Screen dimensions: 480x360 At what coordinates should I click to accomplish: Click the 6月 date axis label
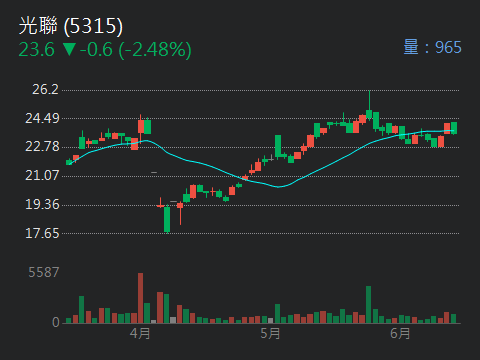[x=400, y=333]
